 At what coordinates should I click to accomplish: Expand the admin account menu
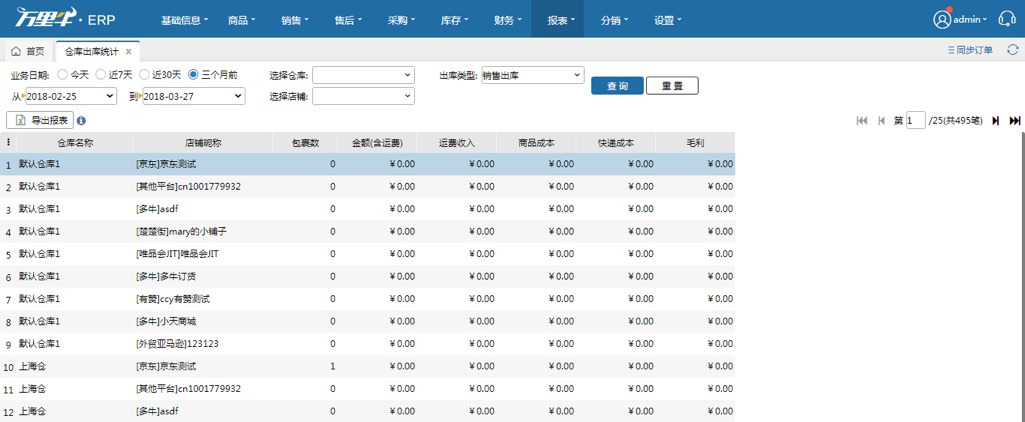pos(970,20)
